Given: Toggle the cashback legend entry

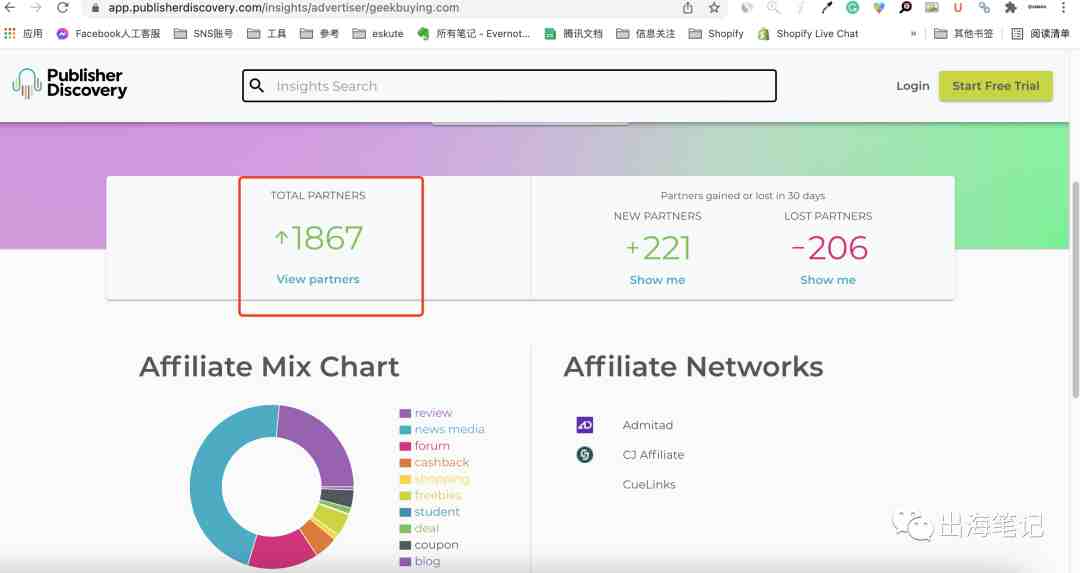Looking at the screenshot, I should (x=434, y=462).
